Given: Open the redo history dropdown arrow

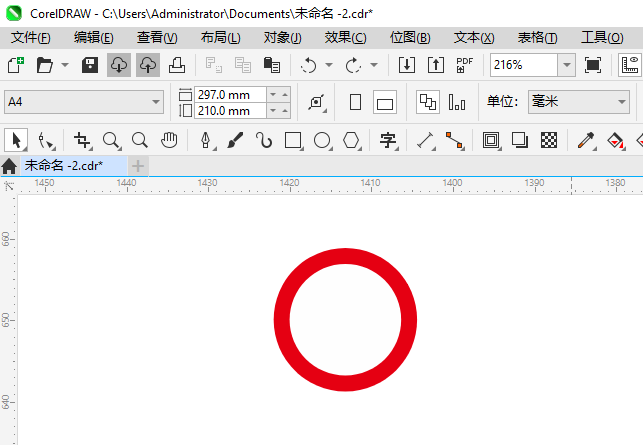Looking at the screenshot, I should coord(374,65).
